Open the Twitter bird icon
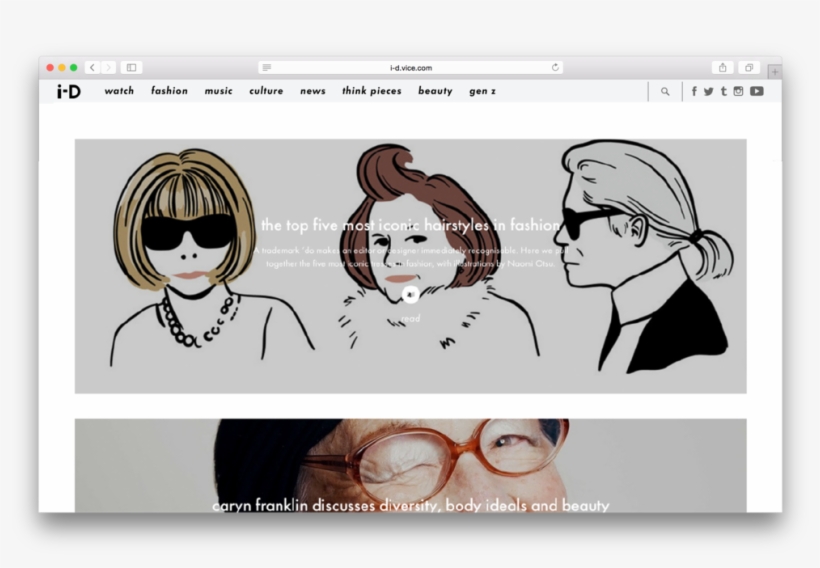The width and height of the screenshot is (820, 568). coord(709,92)
